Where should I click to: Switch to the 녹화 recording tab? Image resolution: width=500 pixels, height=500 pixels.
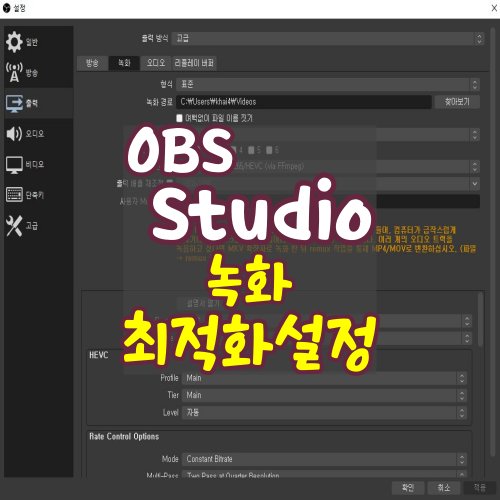point(124,63)
